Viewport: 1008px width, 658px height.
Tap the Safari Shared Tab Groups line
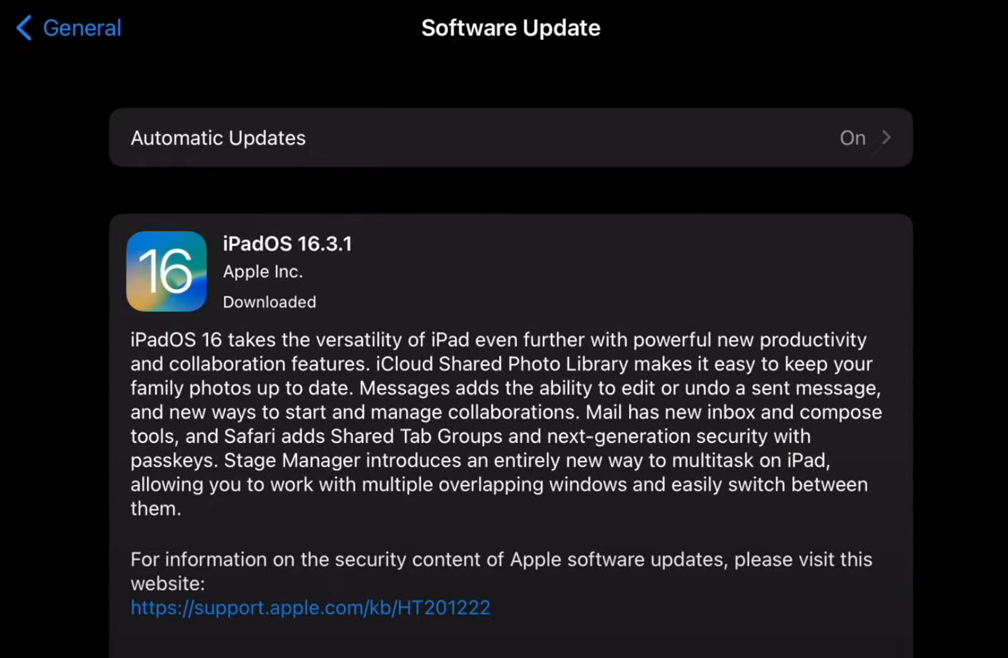(x=471, y=436)
